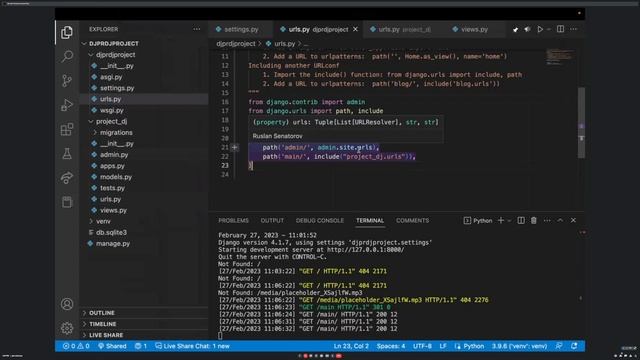Run the Python file with play button
Viewport: 640px width, 360px height.
coord(540,29)
